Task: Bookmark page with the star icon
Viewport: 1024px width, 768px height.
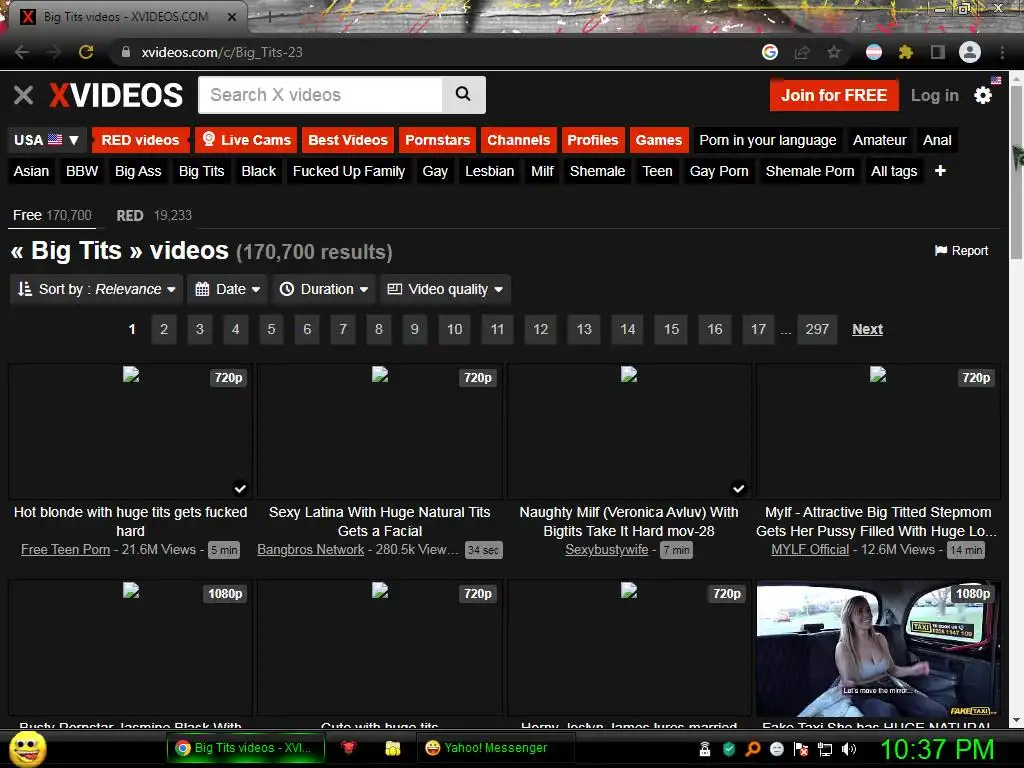Action: click(834, 52)
